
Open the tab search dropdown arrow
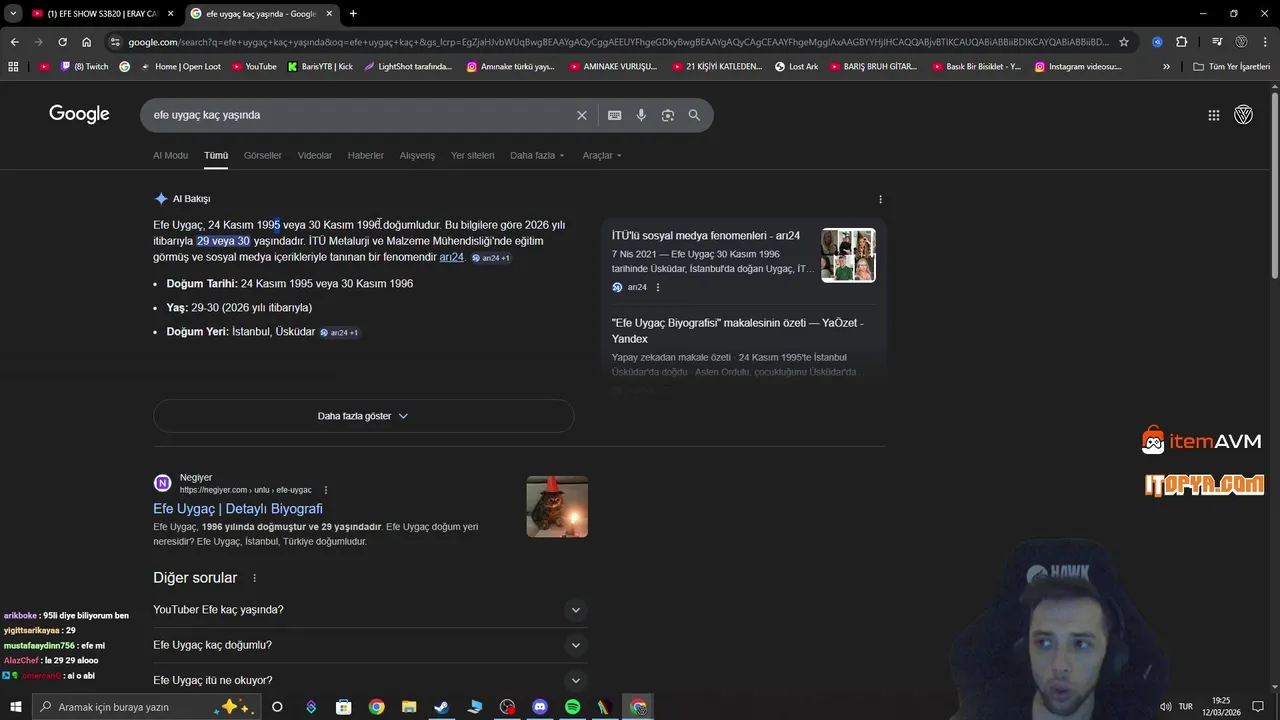coord(13,13)
